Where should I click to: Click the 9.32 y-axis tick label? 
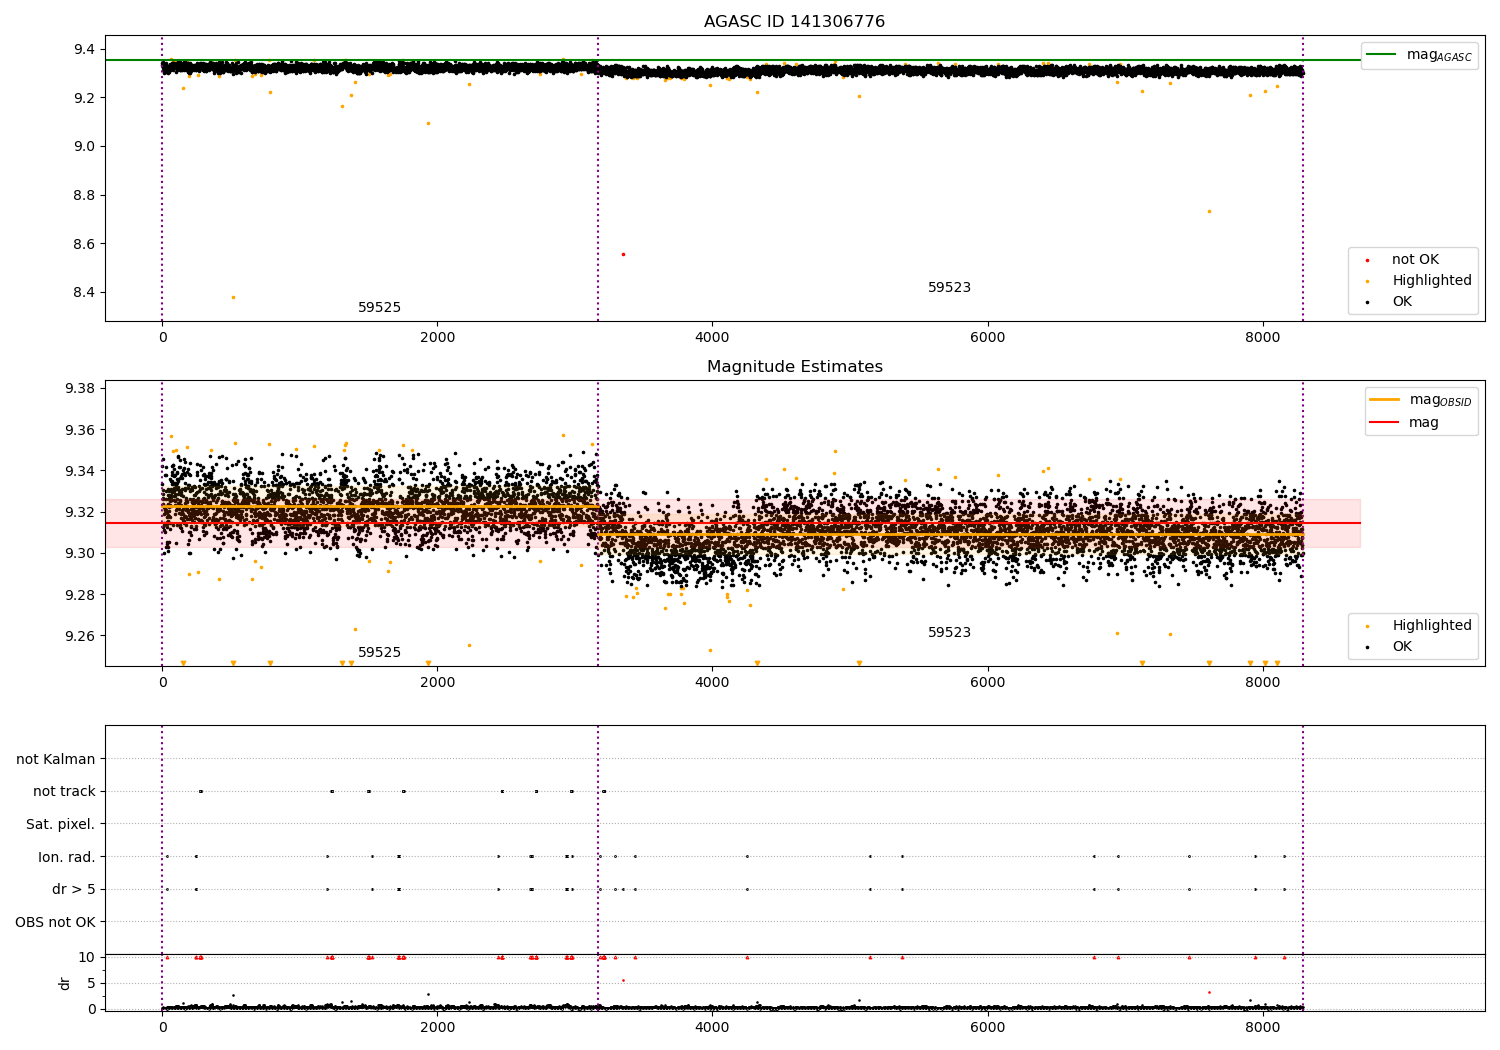click(x=80, y=513)
